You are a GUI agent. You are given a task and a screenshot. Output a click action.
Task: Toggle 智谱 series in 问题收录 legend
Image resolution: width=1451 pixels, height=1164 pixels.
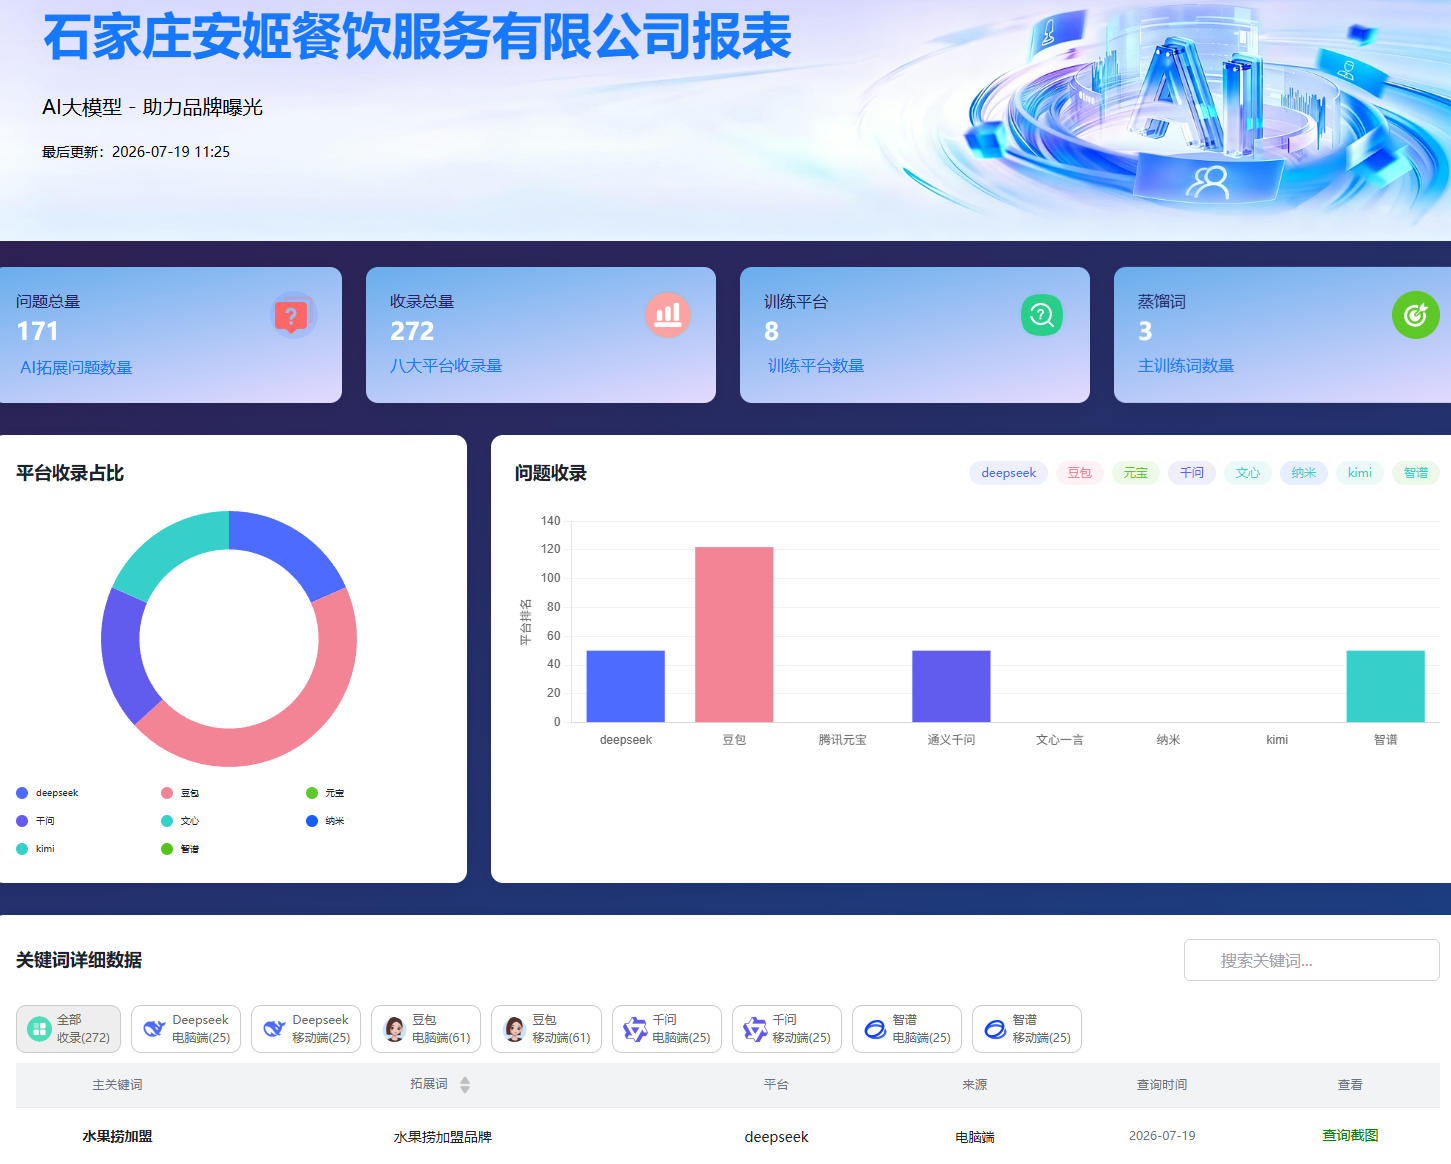click(1416, 473)
